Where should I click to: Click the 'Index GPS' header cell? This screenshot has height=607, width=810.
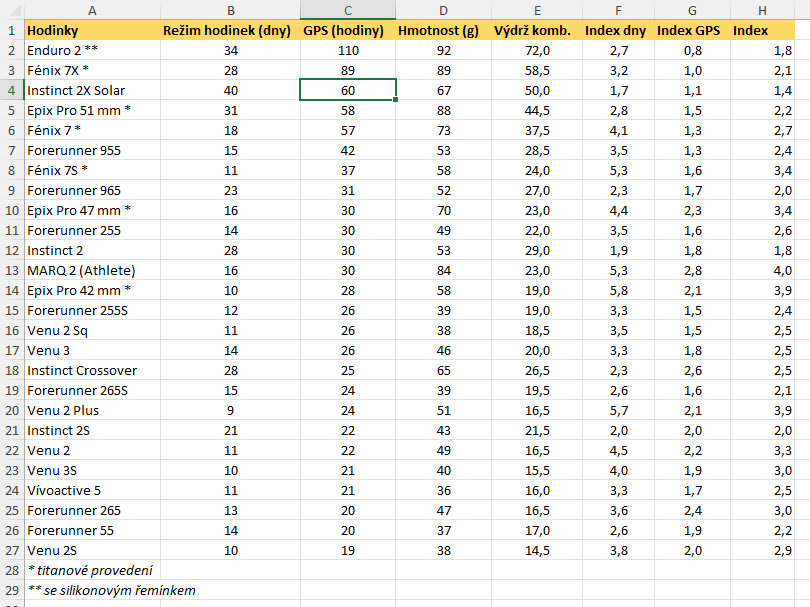693,30
